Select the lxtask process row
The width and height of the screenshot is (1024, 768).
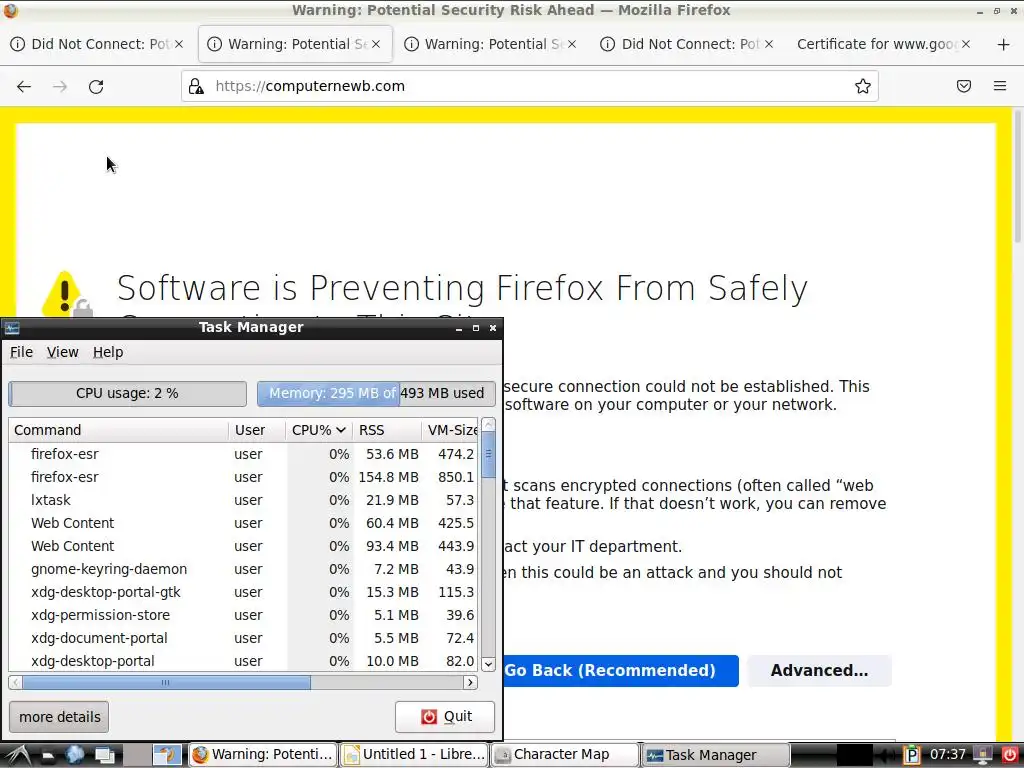click(x=243, y=500)
